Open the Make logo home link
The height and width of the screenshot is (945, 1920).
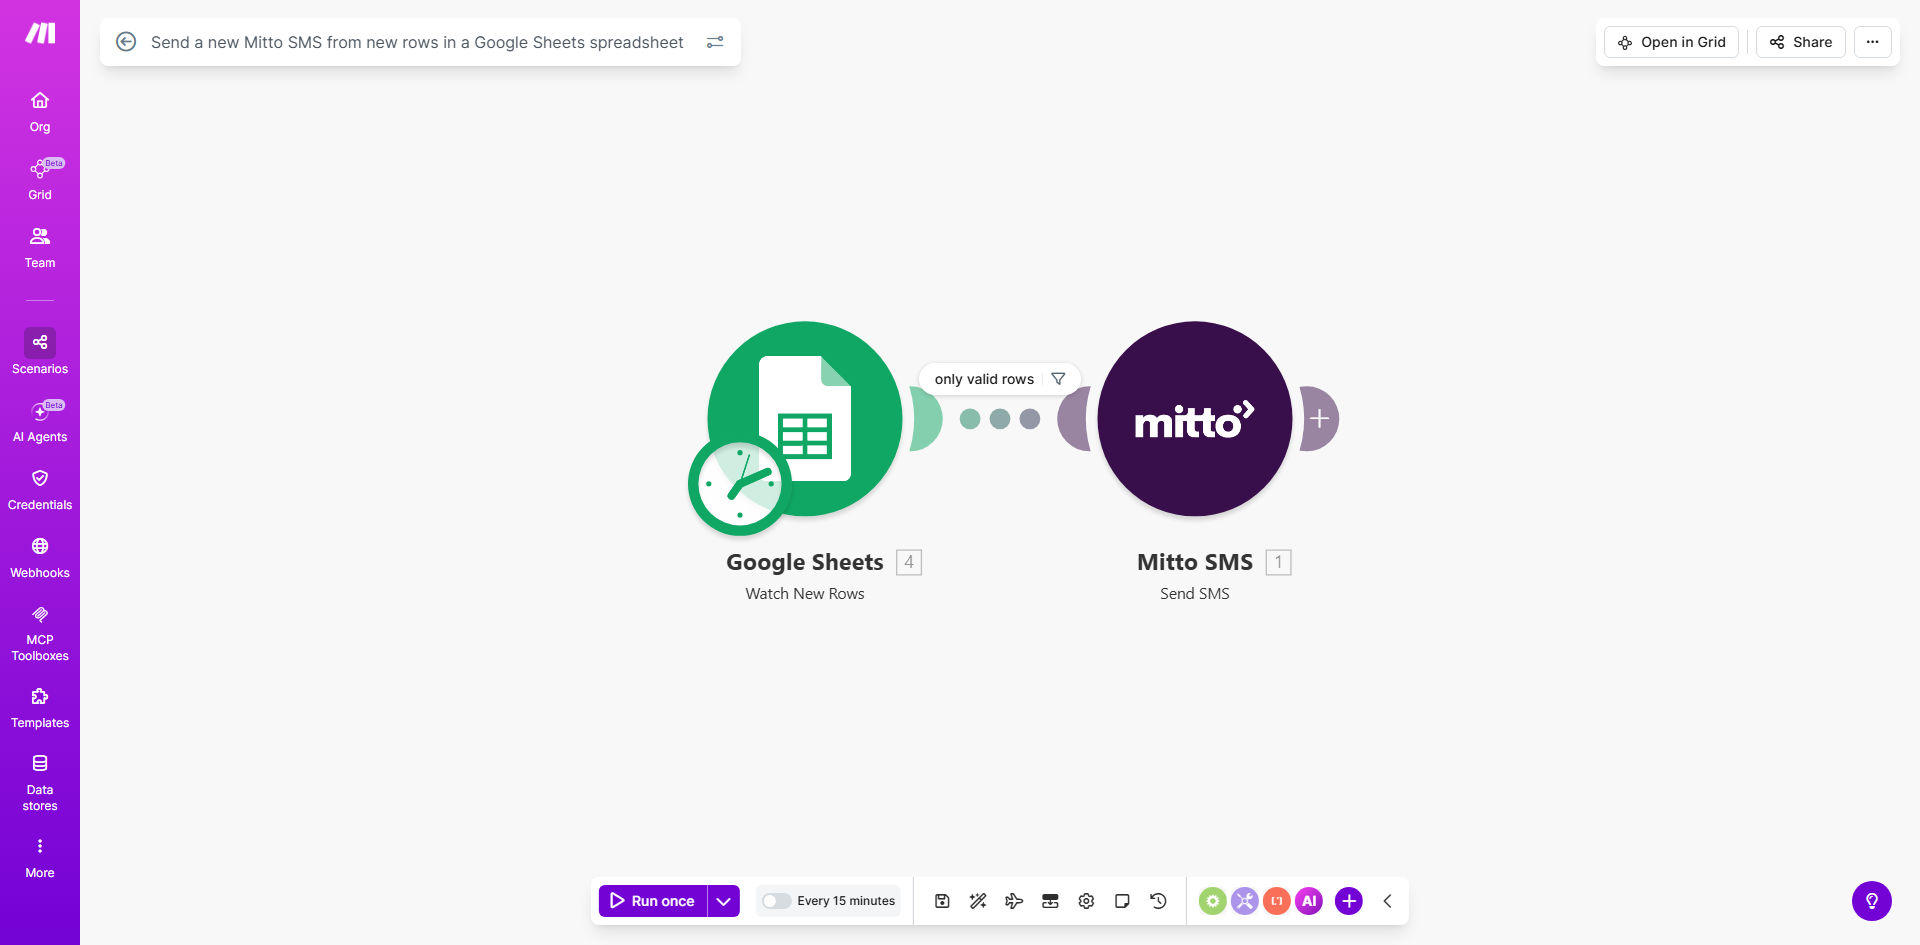40,34
